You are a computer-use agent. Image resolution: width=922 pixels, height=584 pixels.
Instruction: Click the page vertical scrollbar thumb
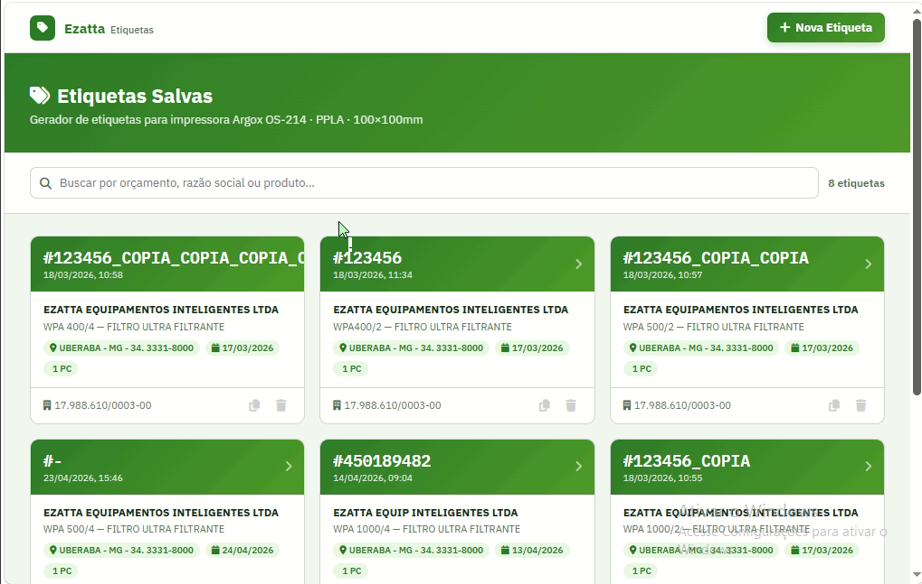(917, 206)
